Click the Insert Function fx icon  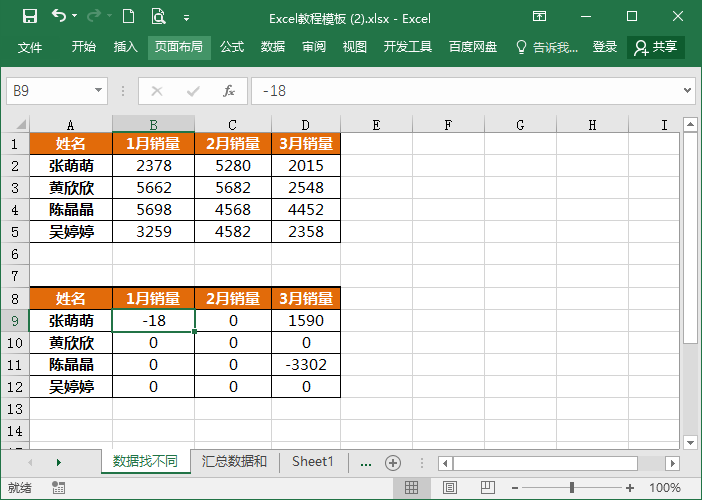coord(228,91)
